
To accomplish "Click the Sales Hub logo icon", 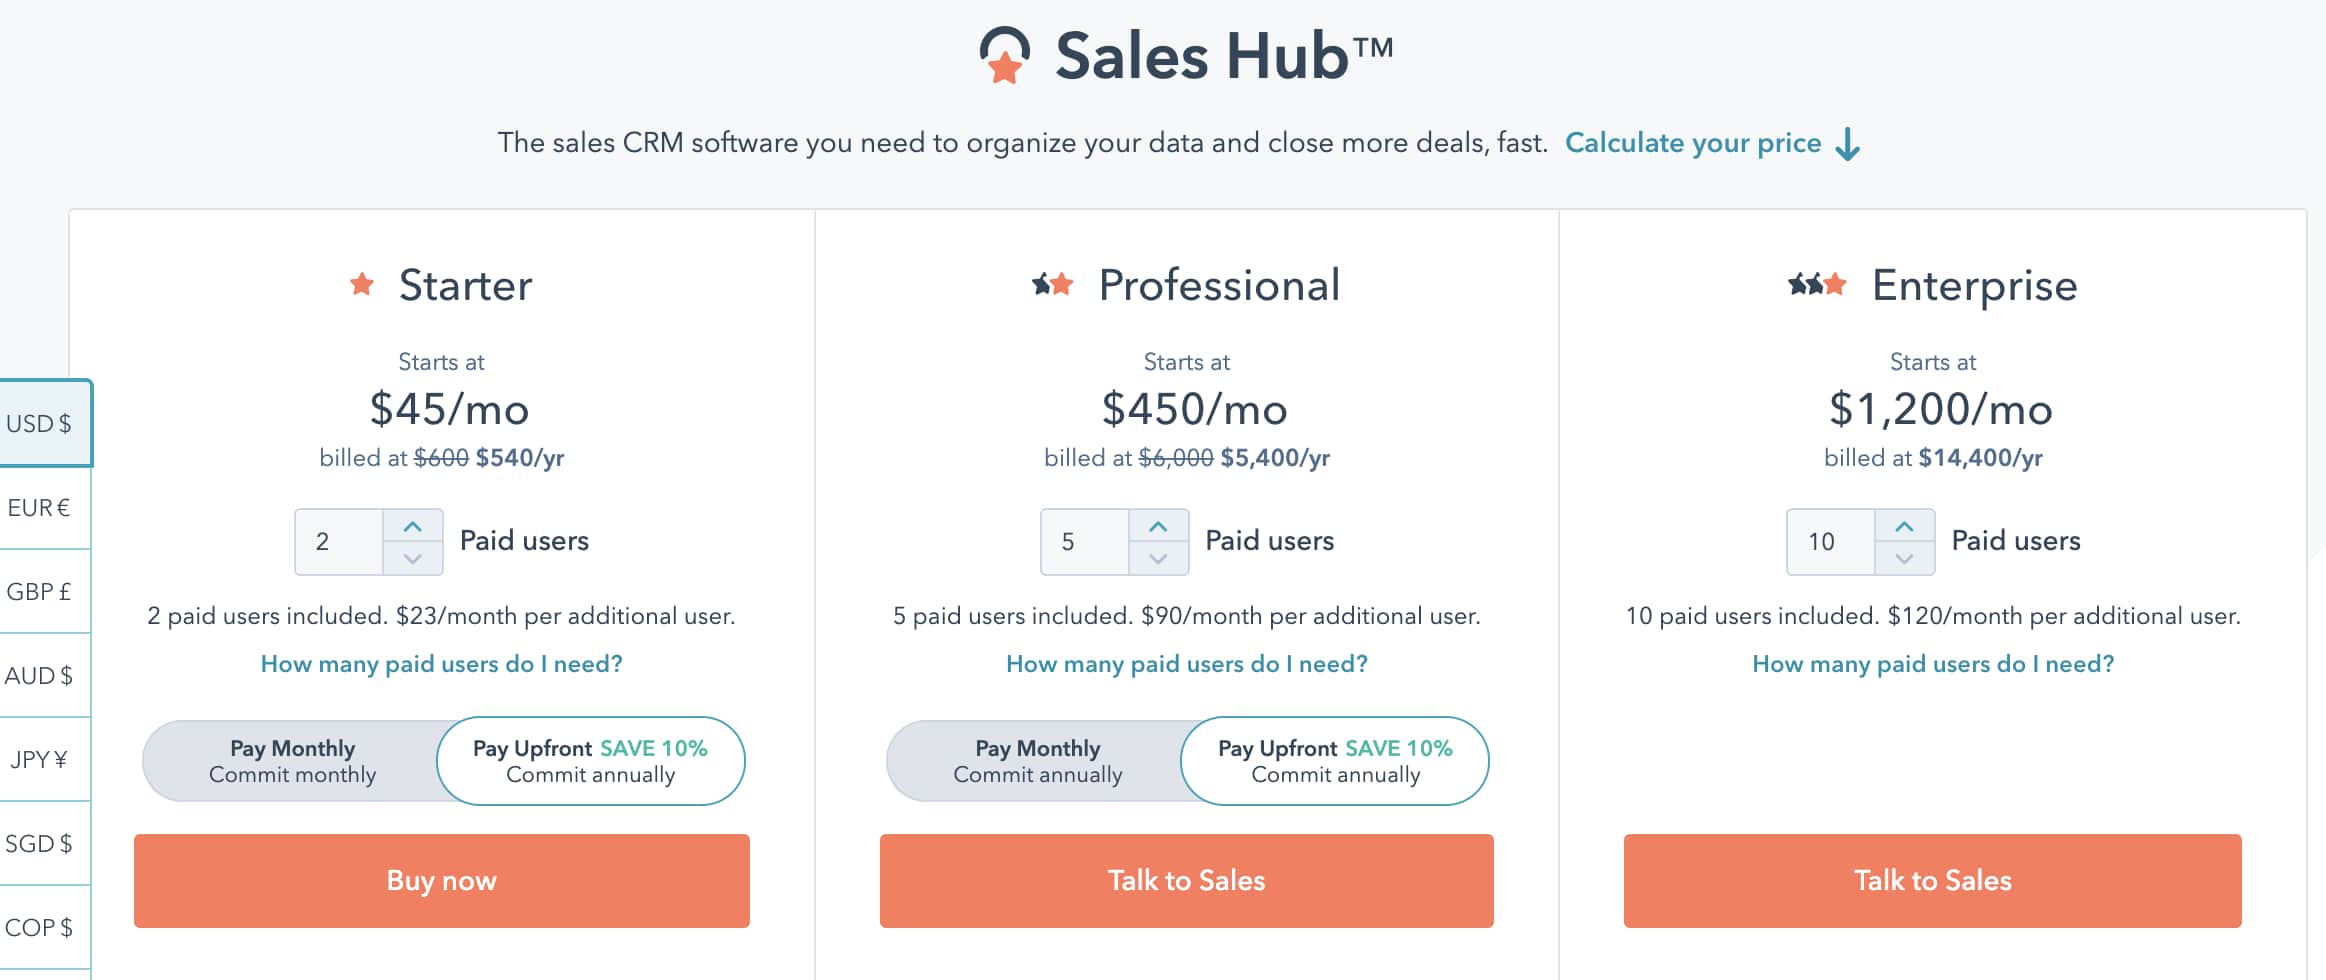I will (x=1005, y=55).
